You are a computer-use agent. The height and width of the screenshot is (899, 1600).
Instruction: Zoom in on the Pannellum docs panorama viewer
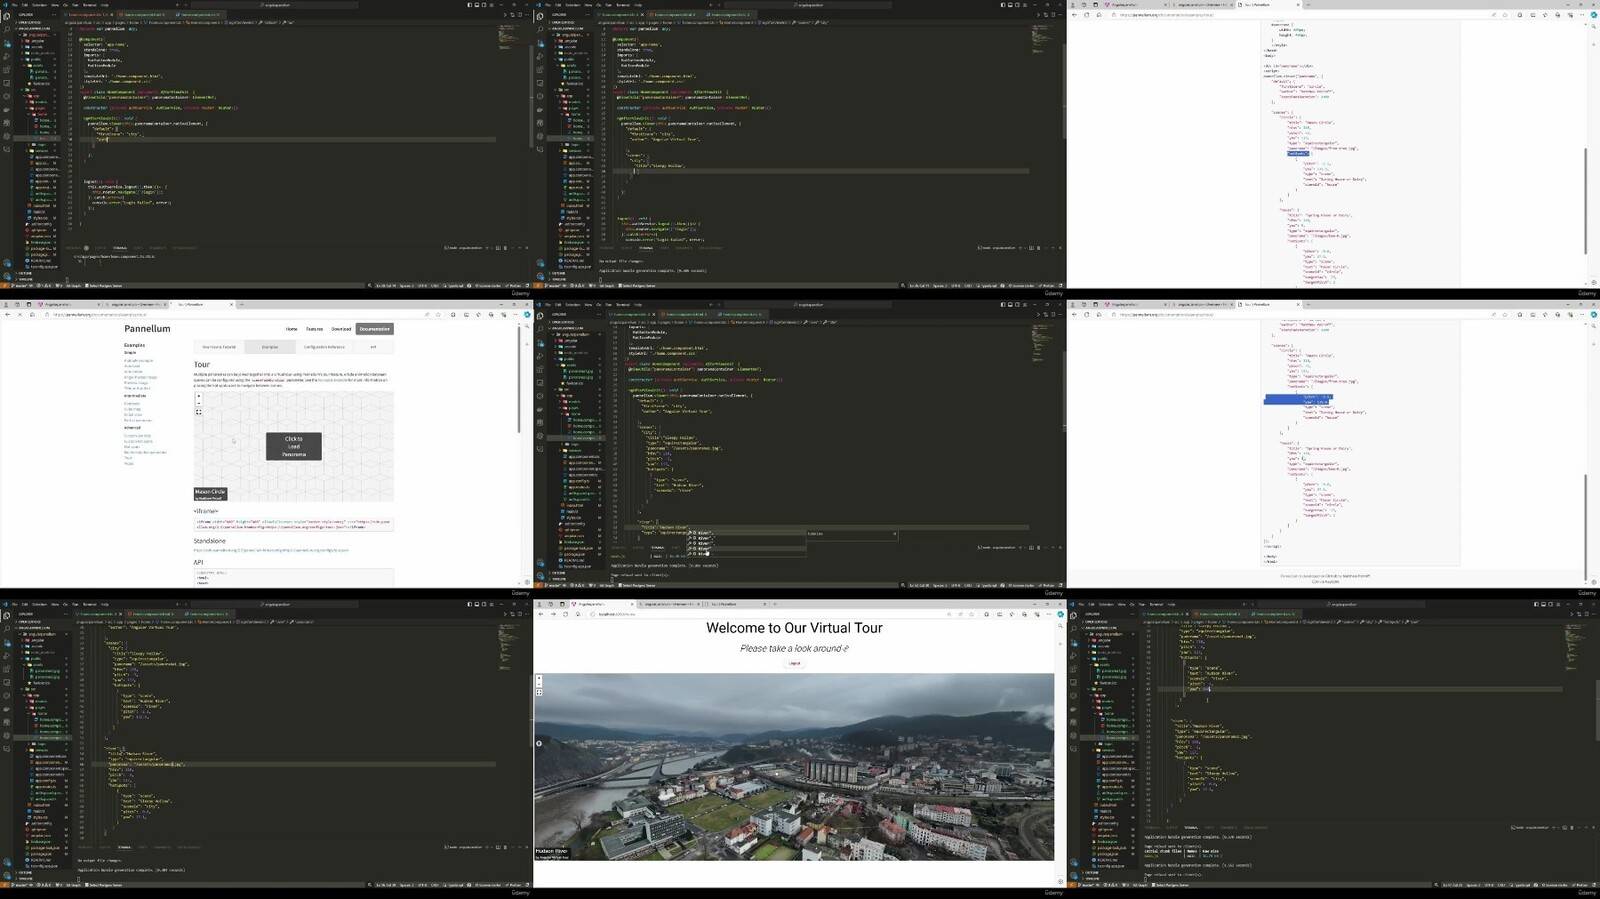(198, 396)
